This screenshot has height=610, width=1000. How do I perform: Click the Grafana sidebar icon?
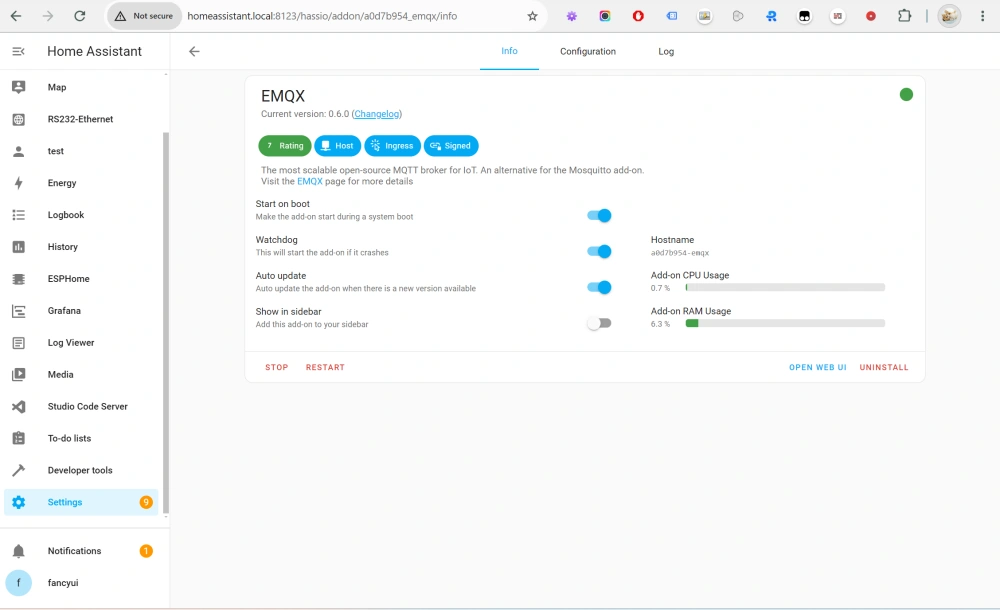tap(18, 311)
